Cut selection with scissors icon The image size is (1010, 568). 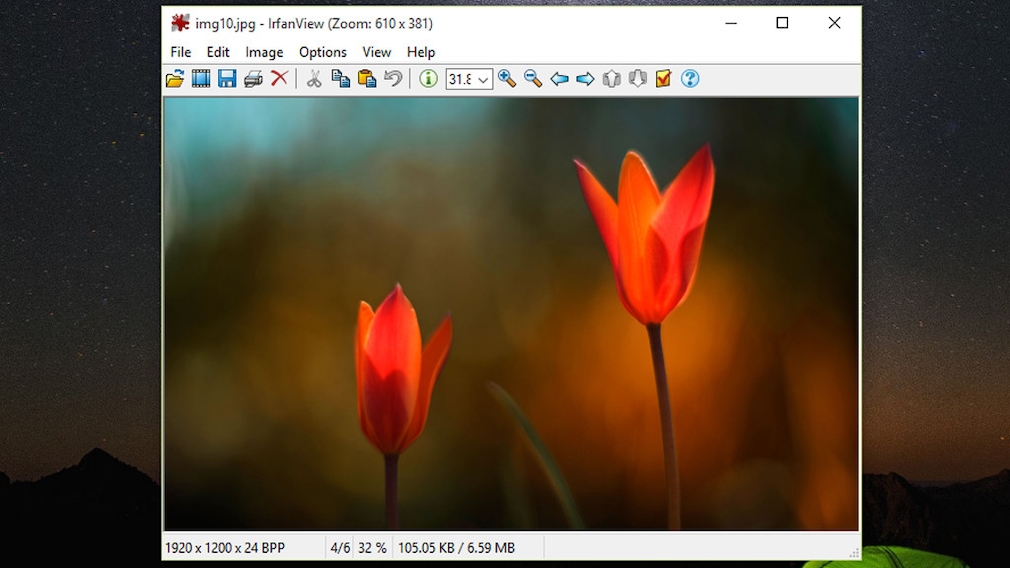[314, 79]
